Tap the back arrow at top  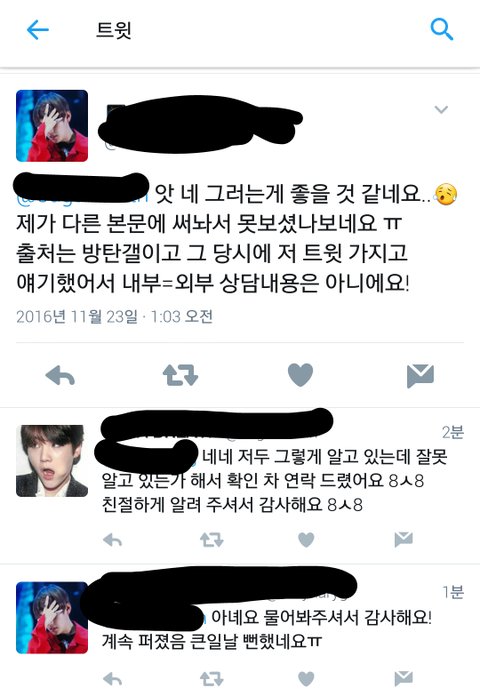click(x=38, y=30)
